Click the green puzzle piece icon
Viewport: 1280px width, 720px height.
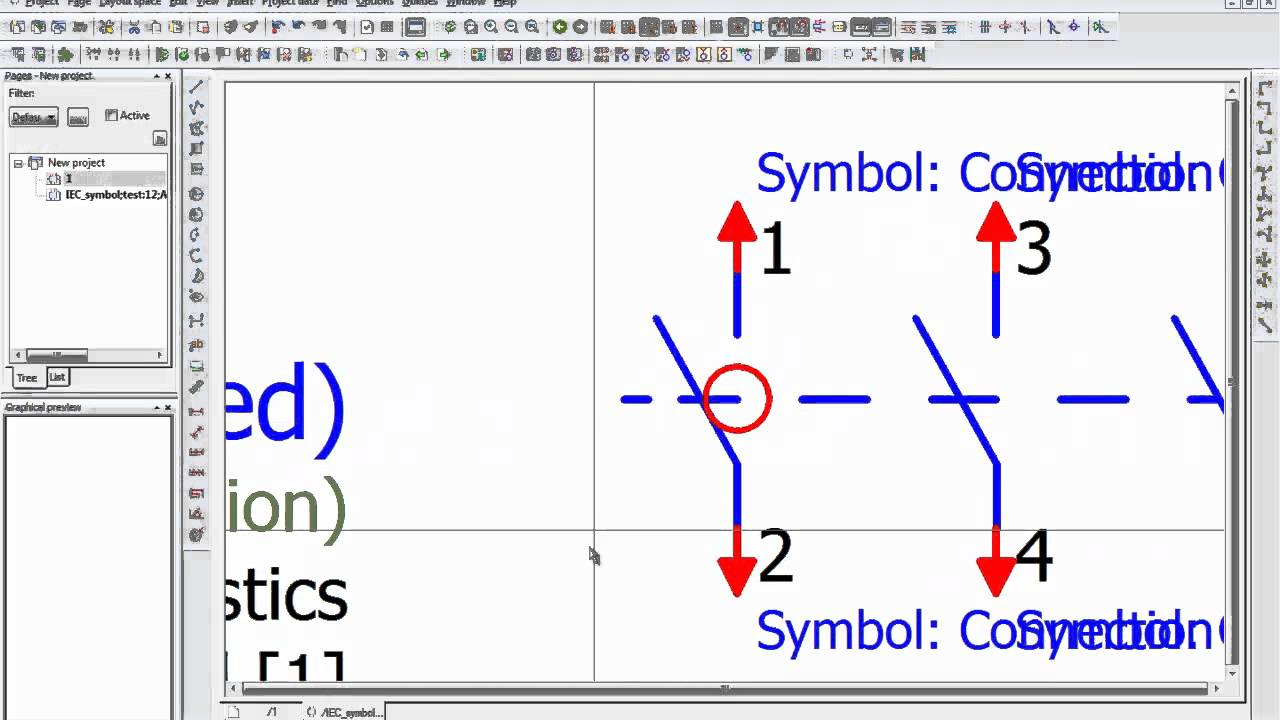[65, 54]
